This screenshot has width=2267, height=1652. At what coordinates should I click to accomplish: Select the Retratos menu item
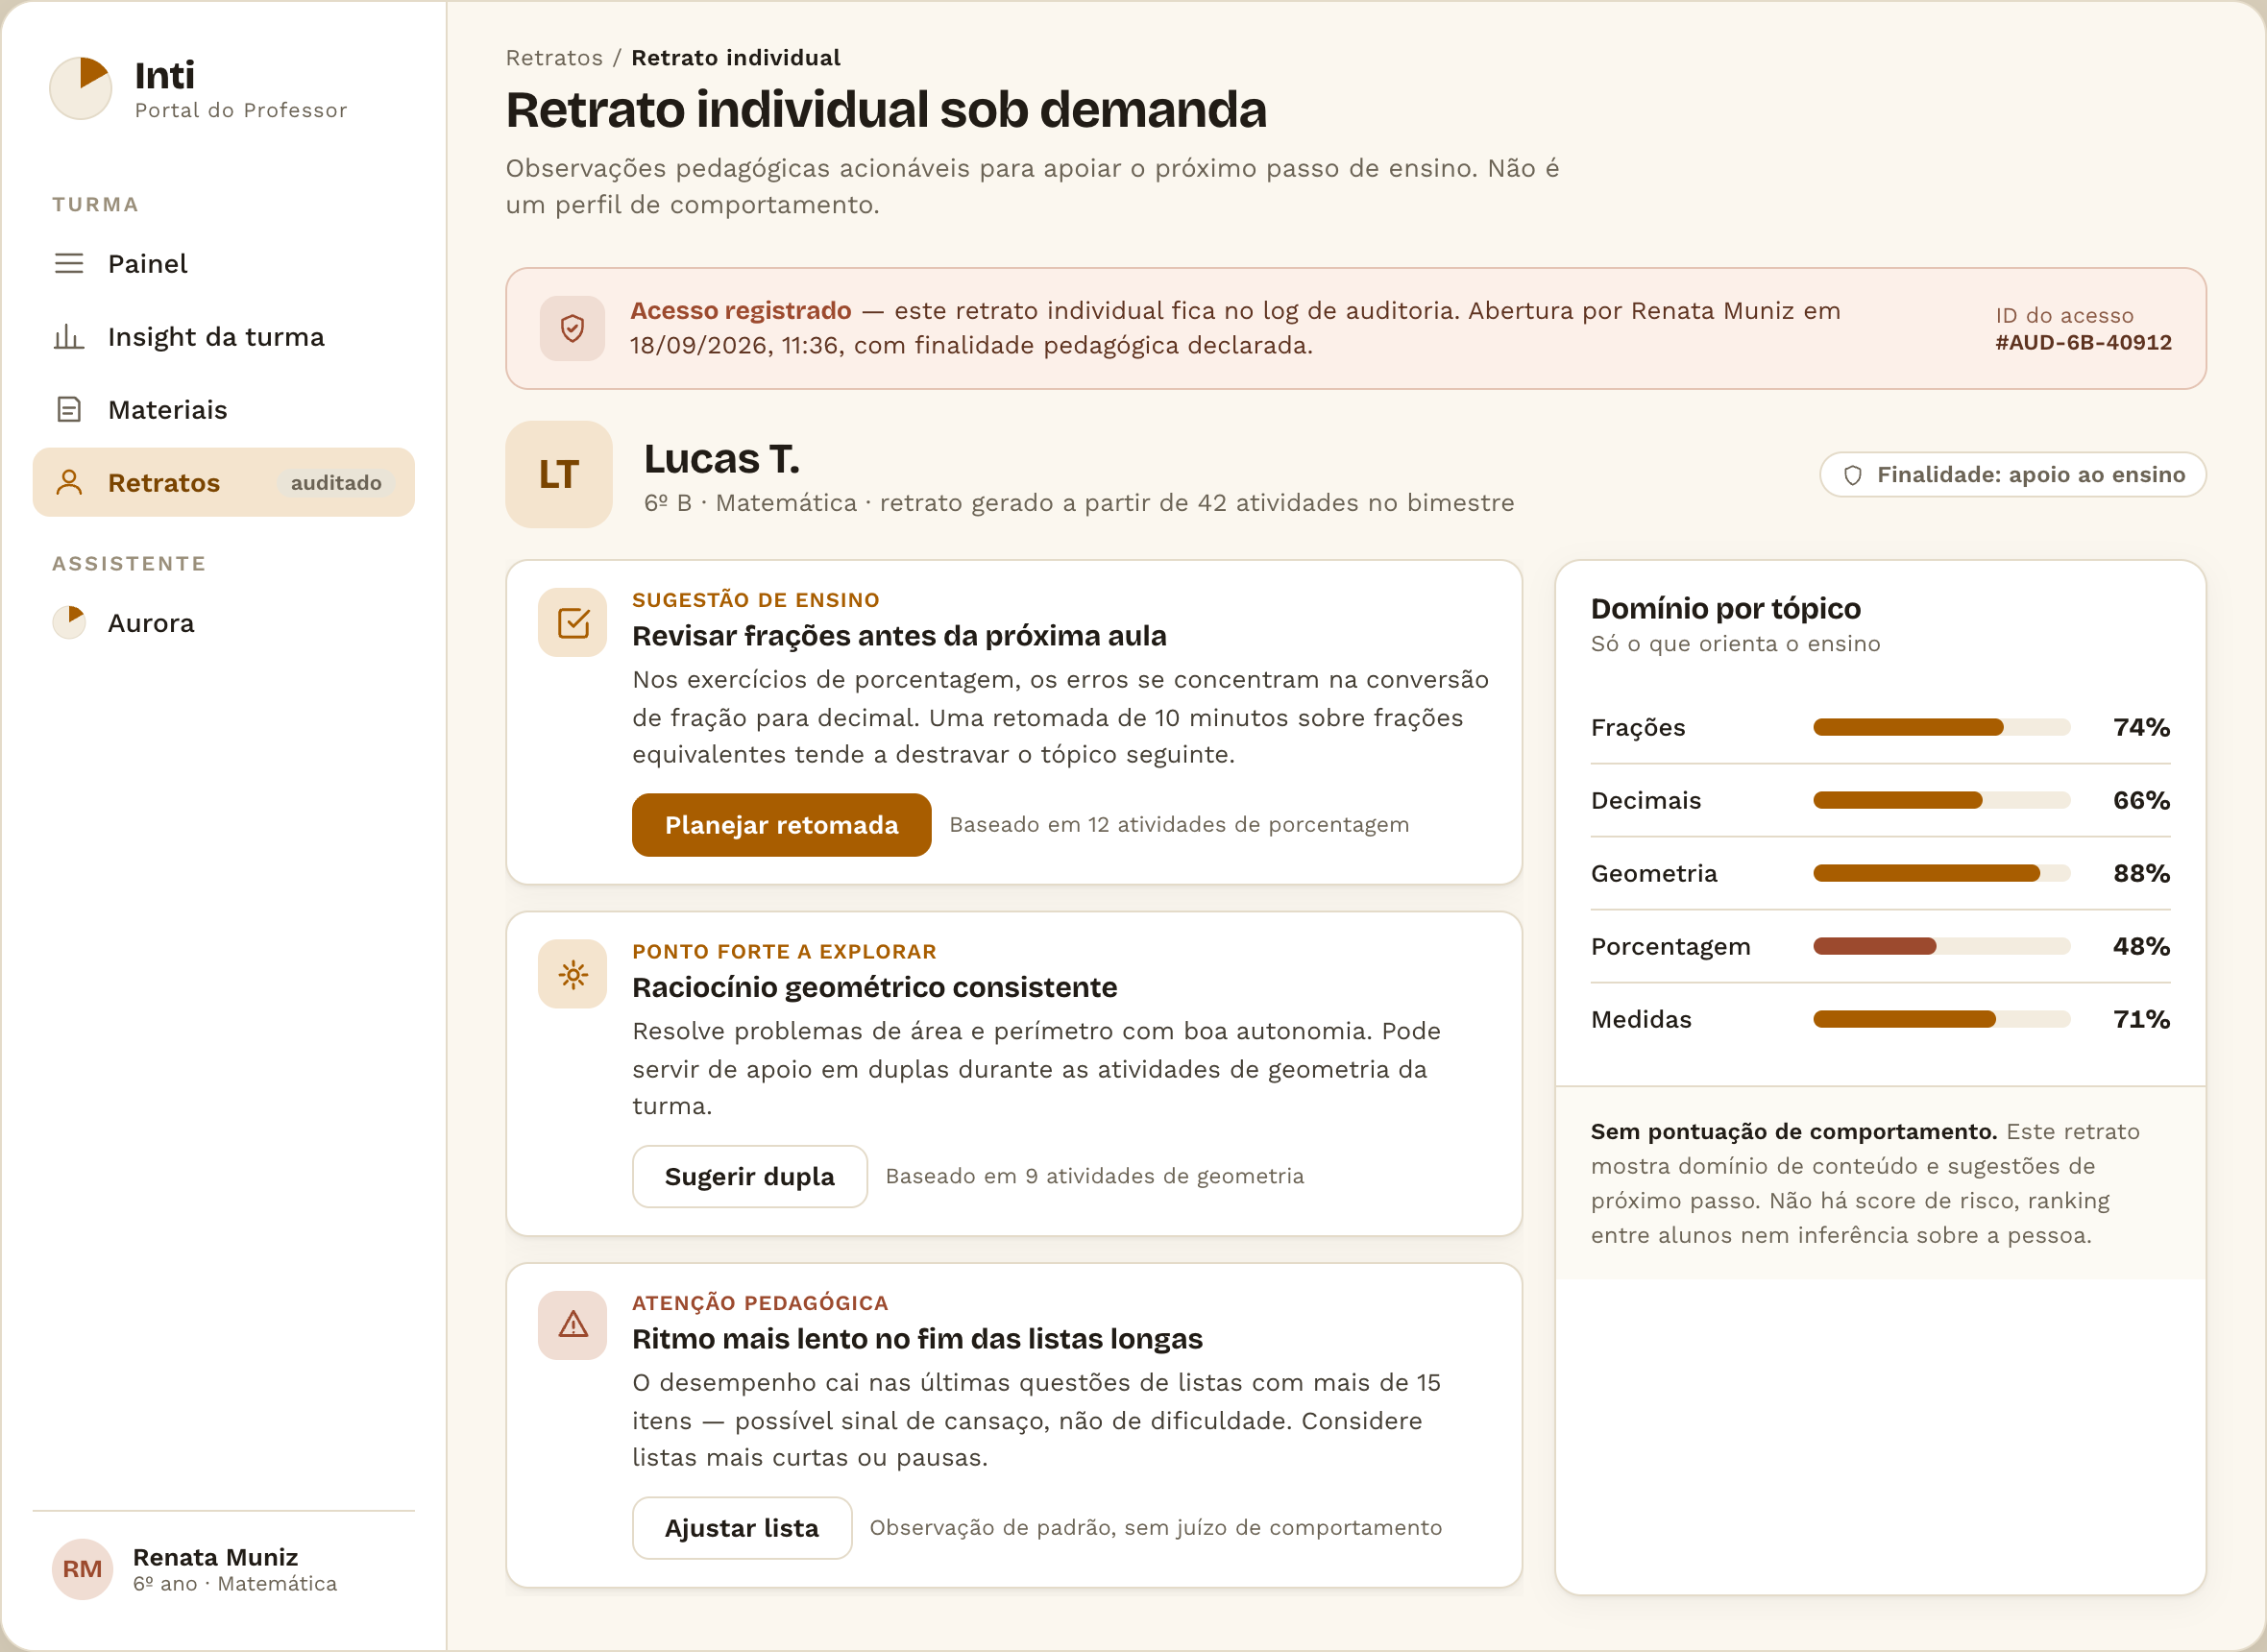[x=224, y=483]
